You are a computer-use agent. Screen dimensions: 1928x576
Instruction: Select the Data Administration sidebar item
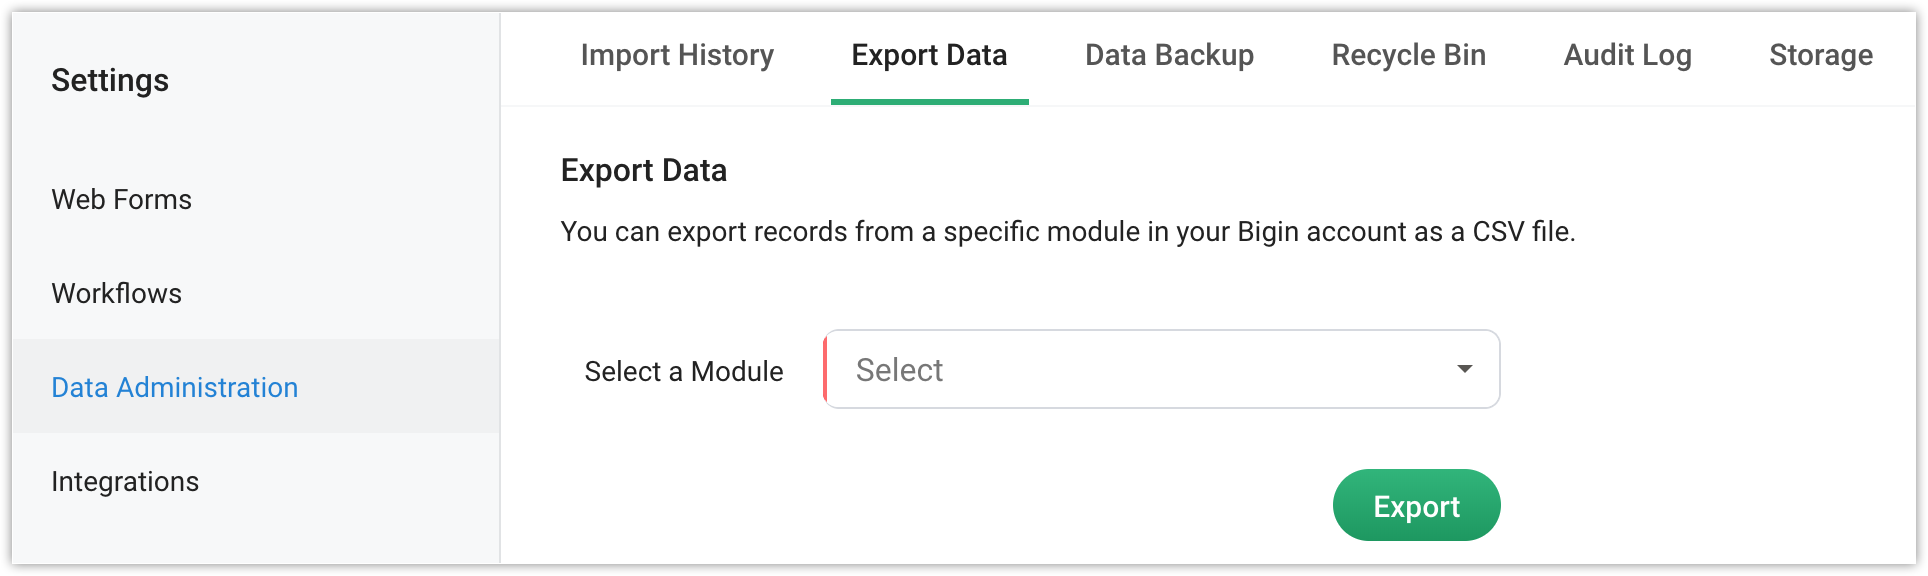(175, 387)
